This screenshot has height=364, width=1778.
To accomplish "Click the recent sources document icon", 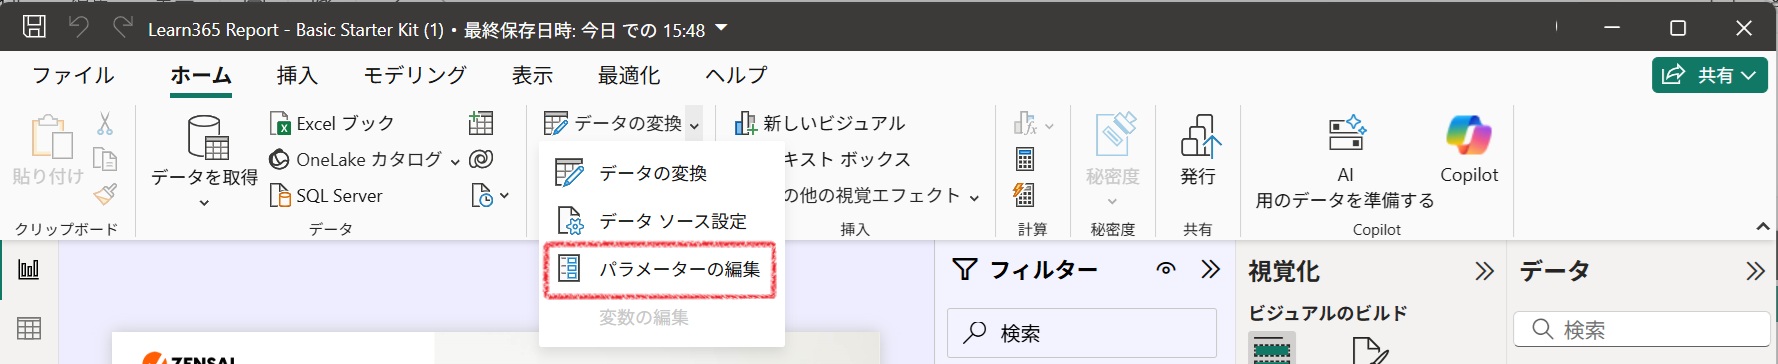I will (x=481, y=196).
